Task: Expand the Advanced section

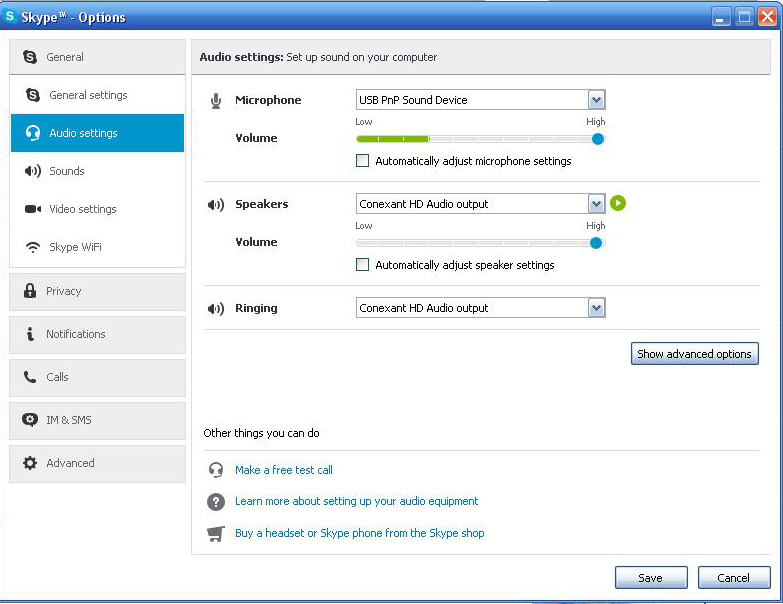Action: coord(97,463)
